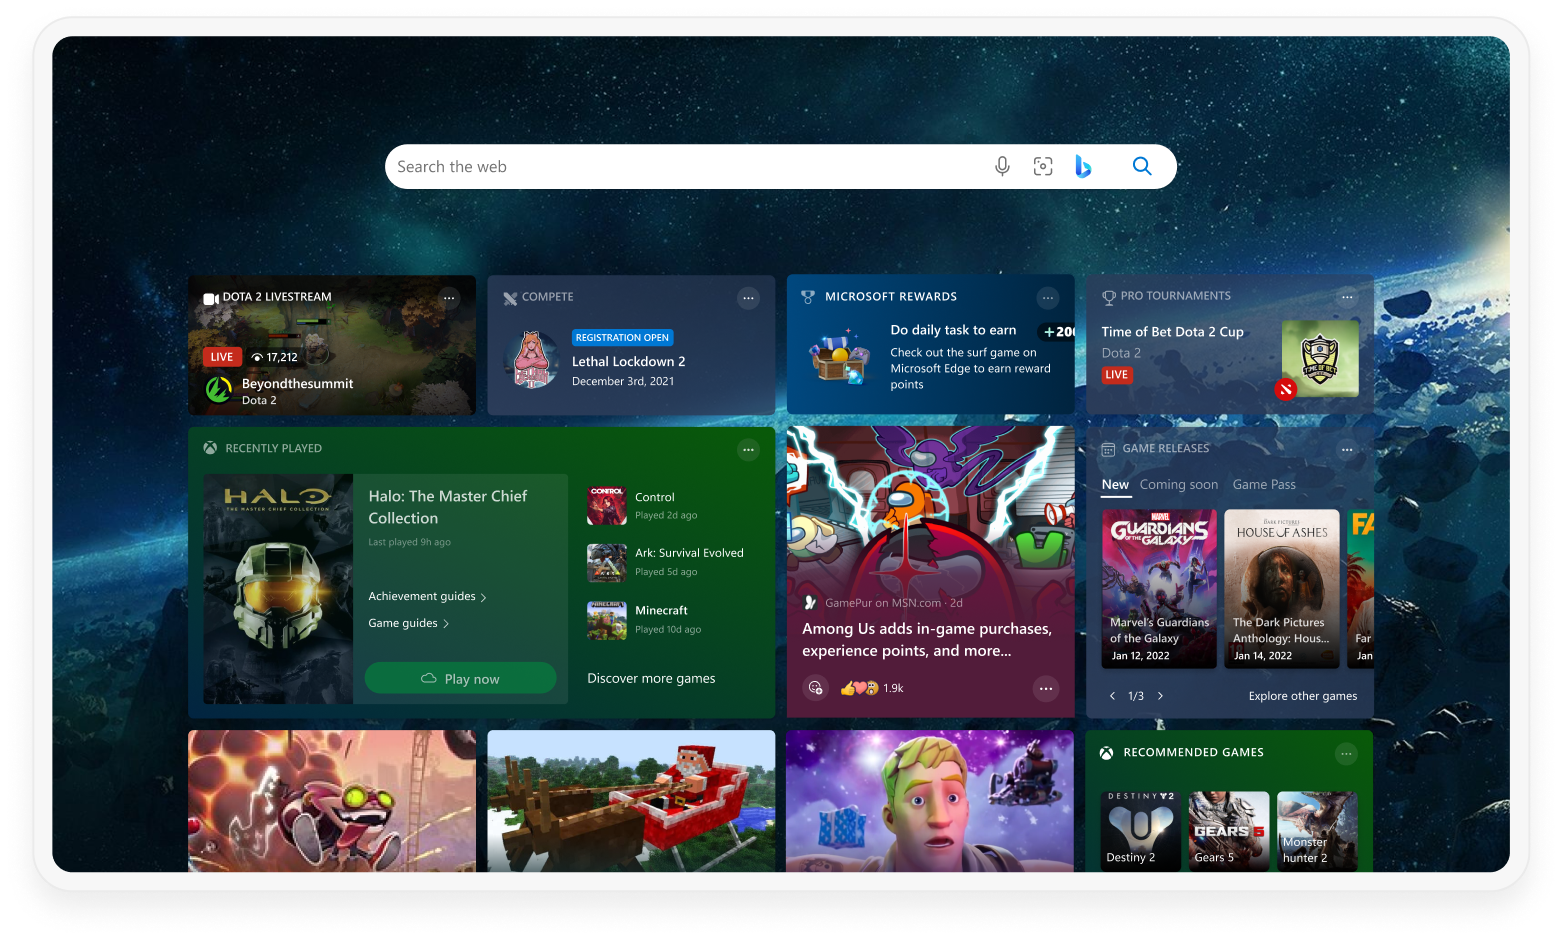Switch to the Coming soon tab
The height and width of the screenshot is (941, 1563).
click(1179, 484)
